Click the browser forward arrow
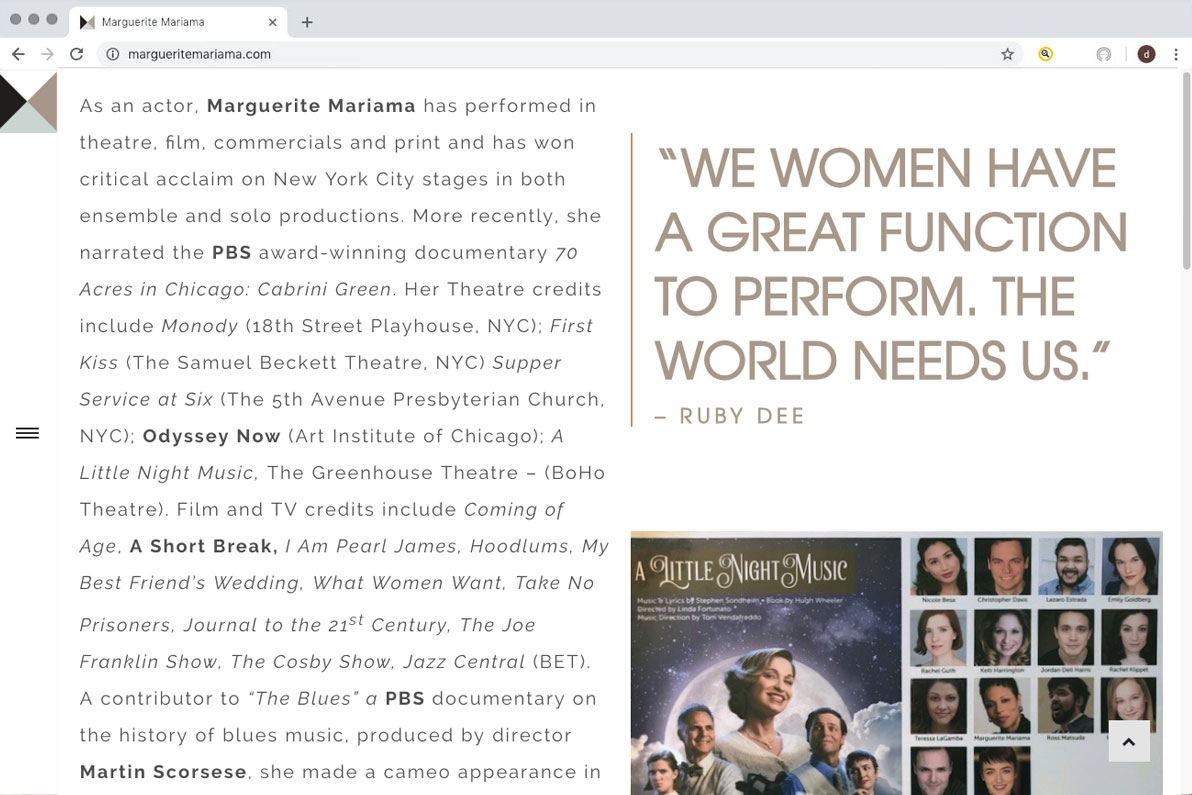This screenshot has width=1192, height=795. 46,54
